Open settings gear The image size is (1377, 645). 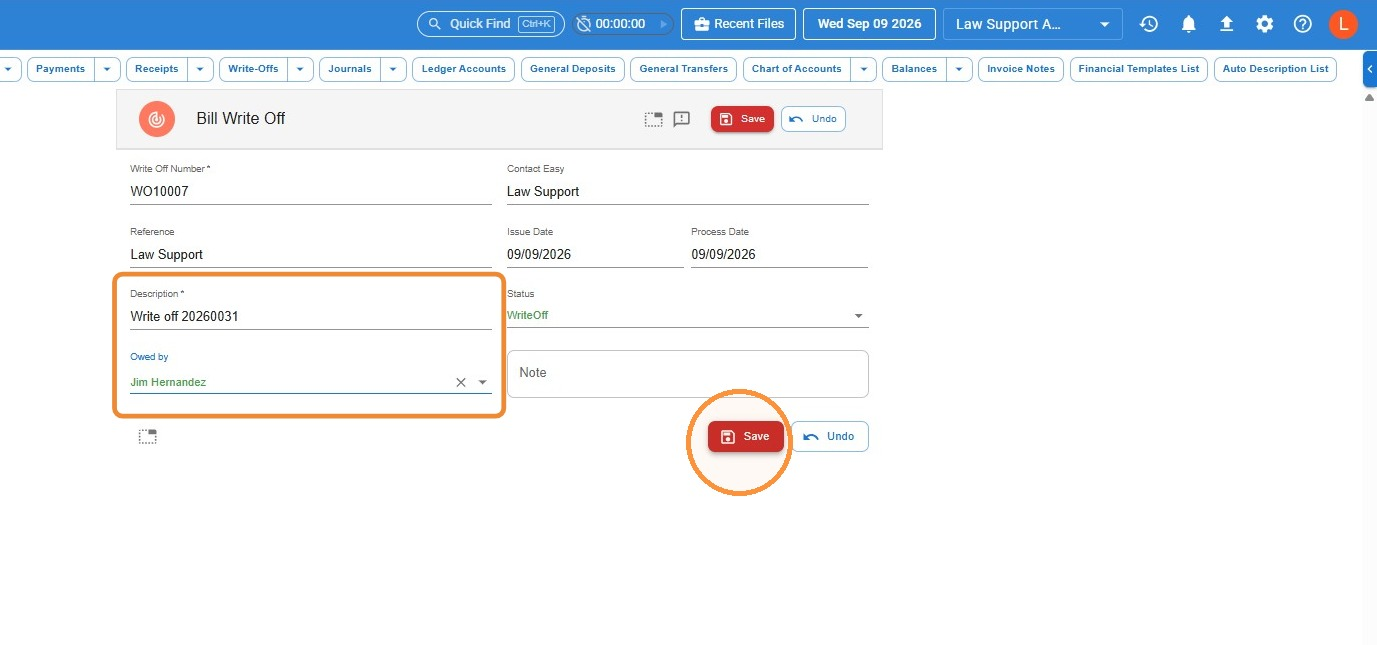coord(1265,24)
